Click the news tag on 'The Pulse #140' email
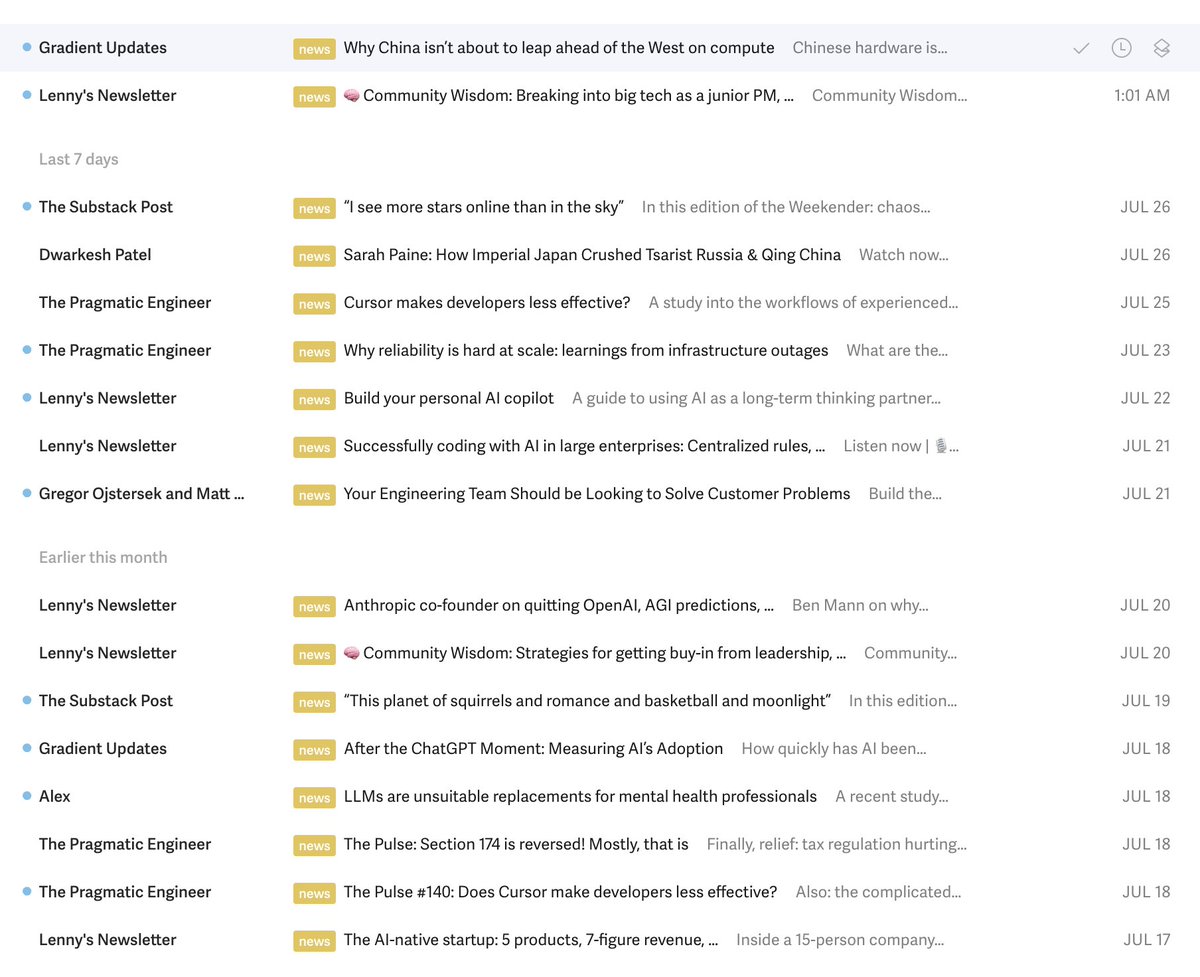The width and height of the screenshot is (1200, 977). (x=314, y=893)
